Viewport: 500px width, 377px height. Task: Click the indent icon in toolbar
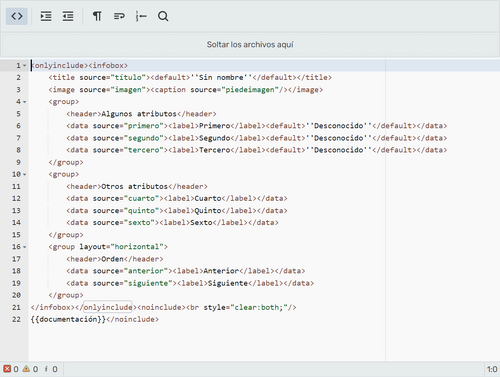point(46,16)
